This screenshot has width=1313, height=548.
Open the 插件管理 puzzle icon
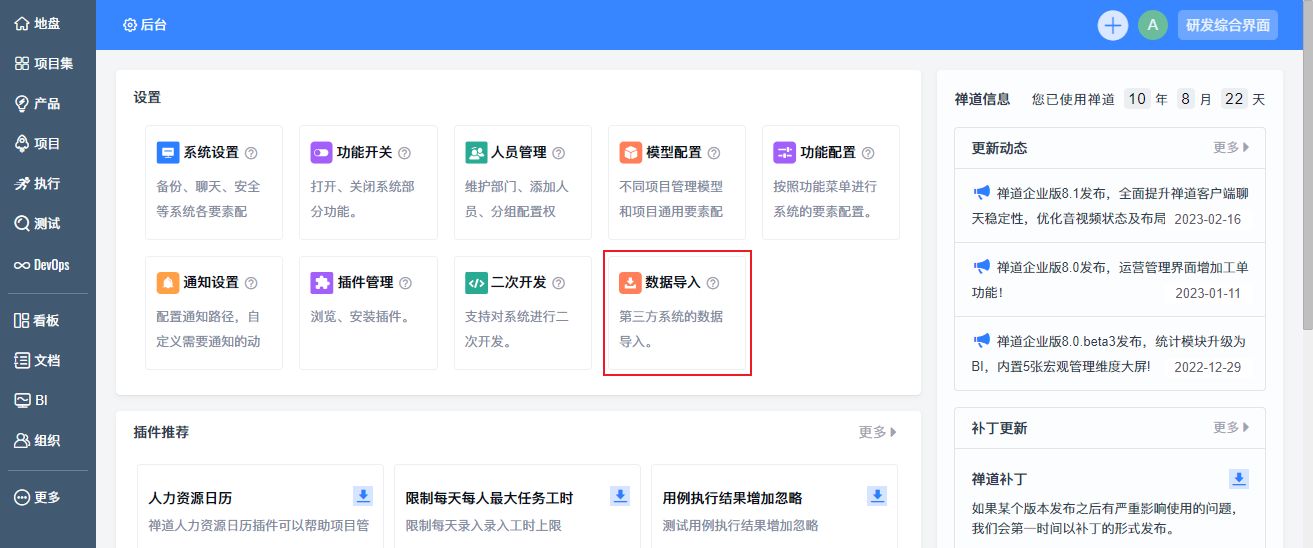(x=321, y=283)
